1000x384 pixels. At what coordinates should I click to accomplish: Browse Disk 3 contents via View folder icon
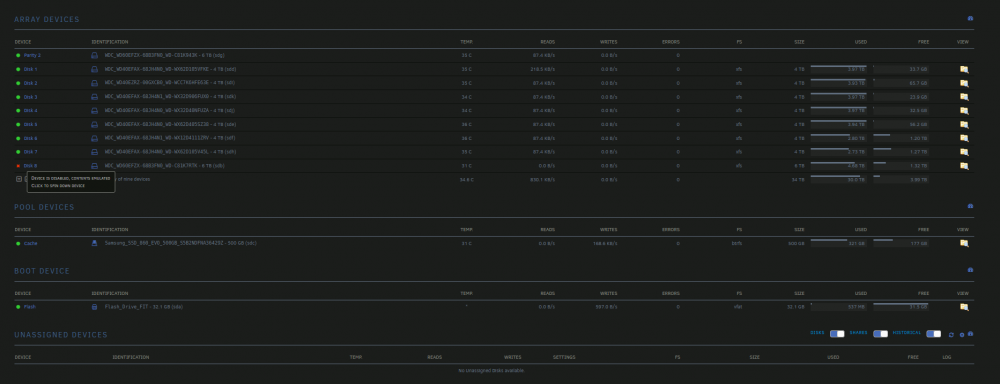pyautogui.click(x=964, y=97)
